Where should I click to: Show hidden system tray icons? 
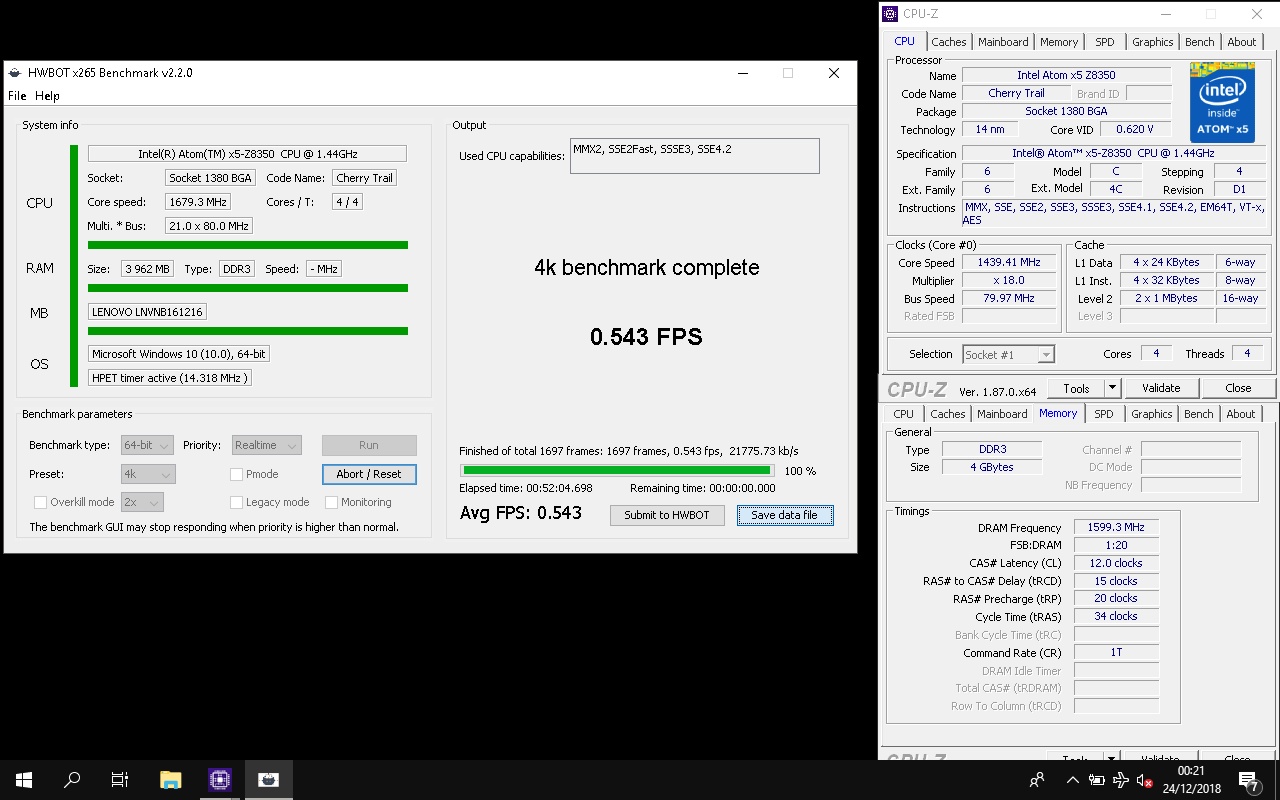1072,780
